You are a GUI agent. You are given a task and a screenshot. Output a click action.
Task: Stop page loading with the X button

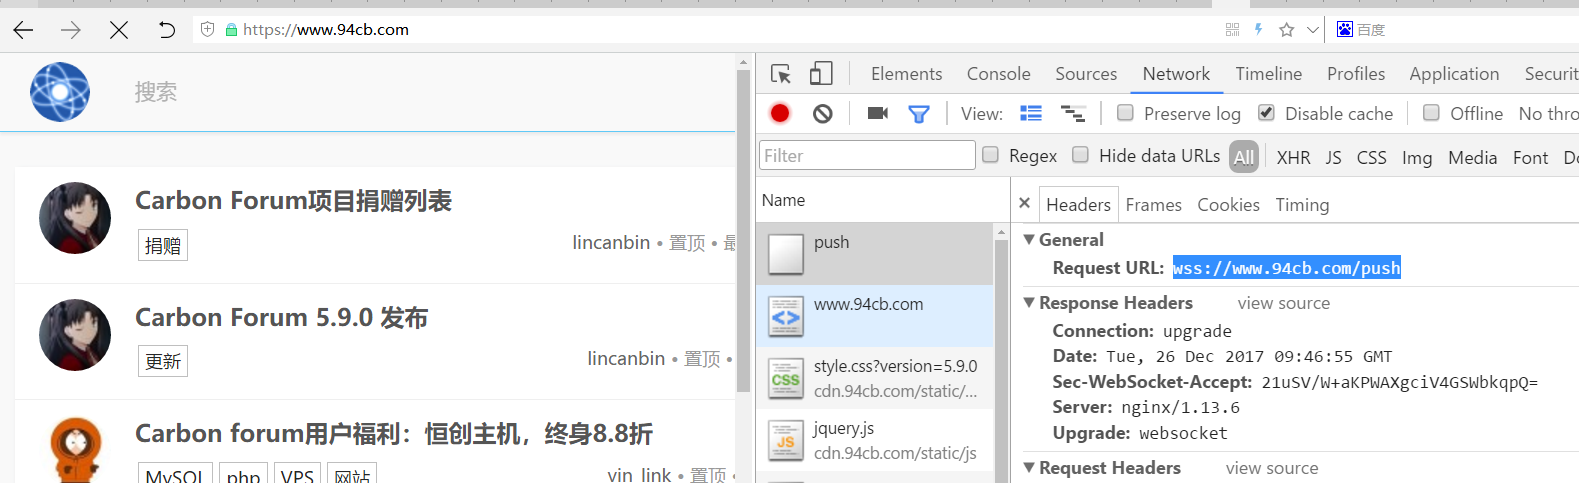pyautogui.click(x=119, y=30)
